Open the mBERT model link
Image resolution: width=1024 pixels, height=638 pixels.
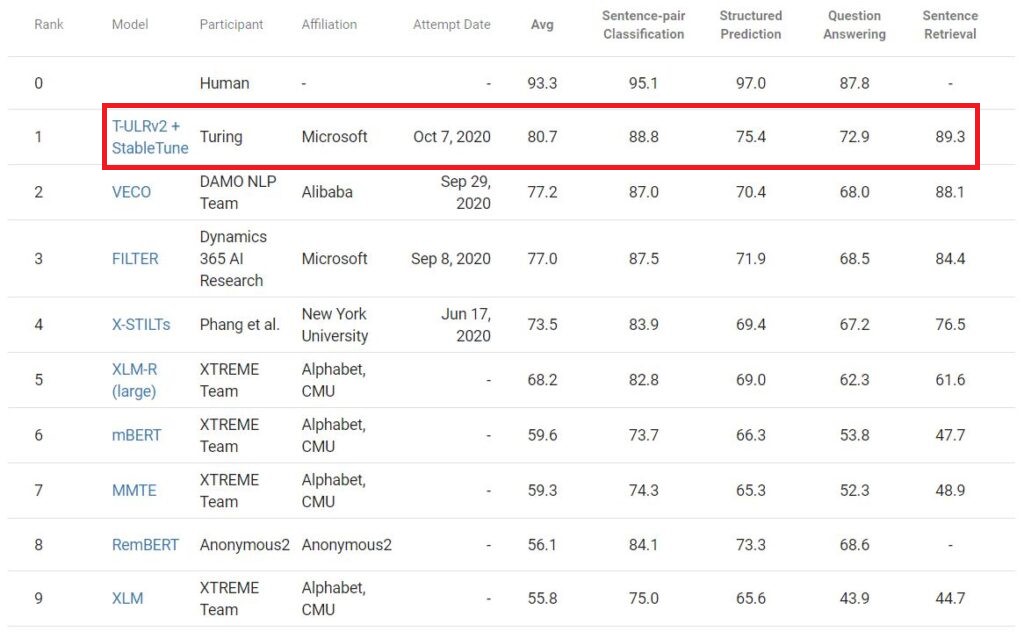tap(136, 435)
